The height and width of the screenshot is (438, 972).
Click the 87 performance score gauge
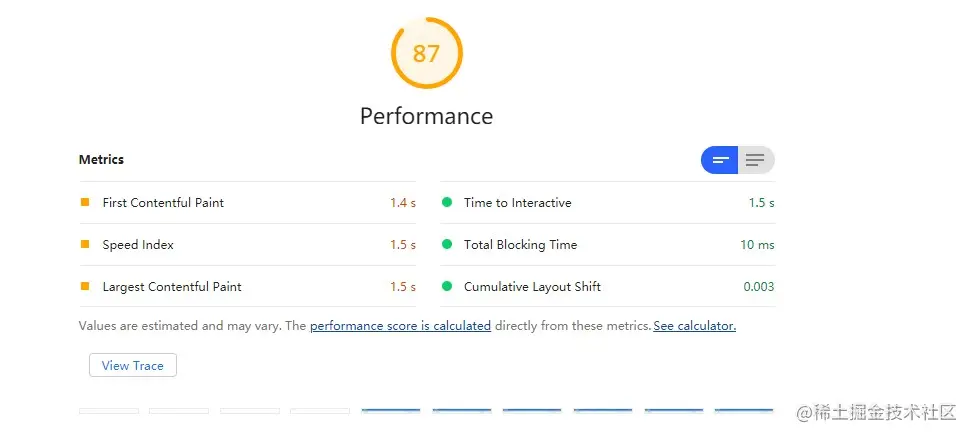pos(427,53)
